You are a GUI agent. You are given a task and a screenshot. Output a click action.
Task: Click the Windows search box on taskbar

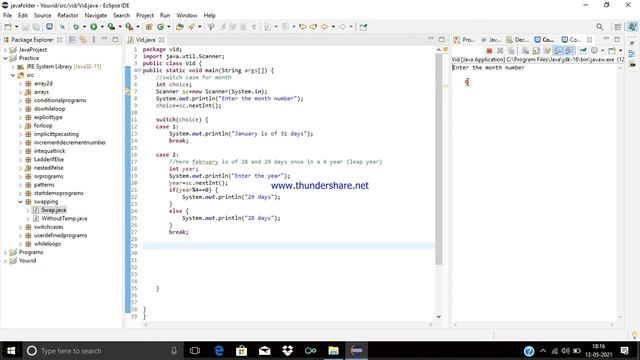[102, 351]
